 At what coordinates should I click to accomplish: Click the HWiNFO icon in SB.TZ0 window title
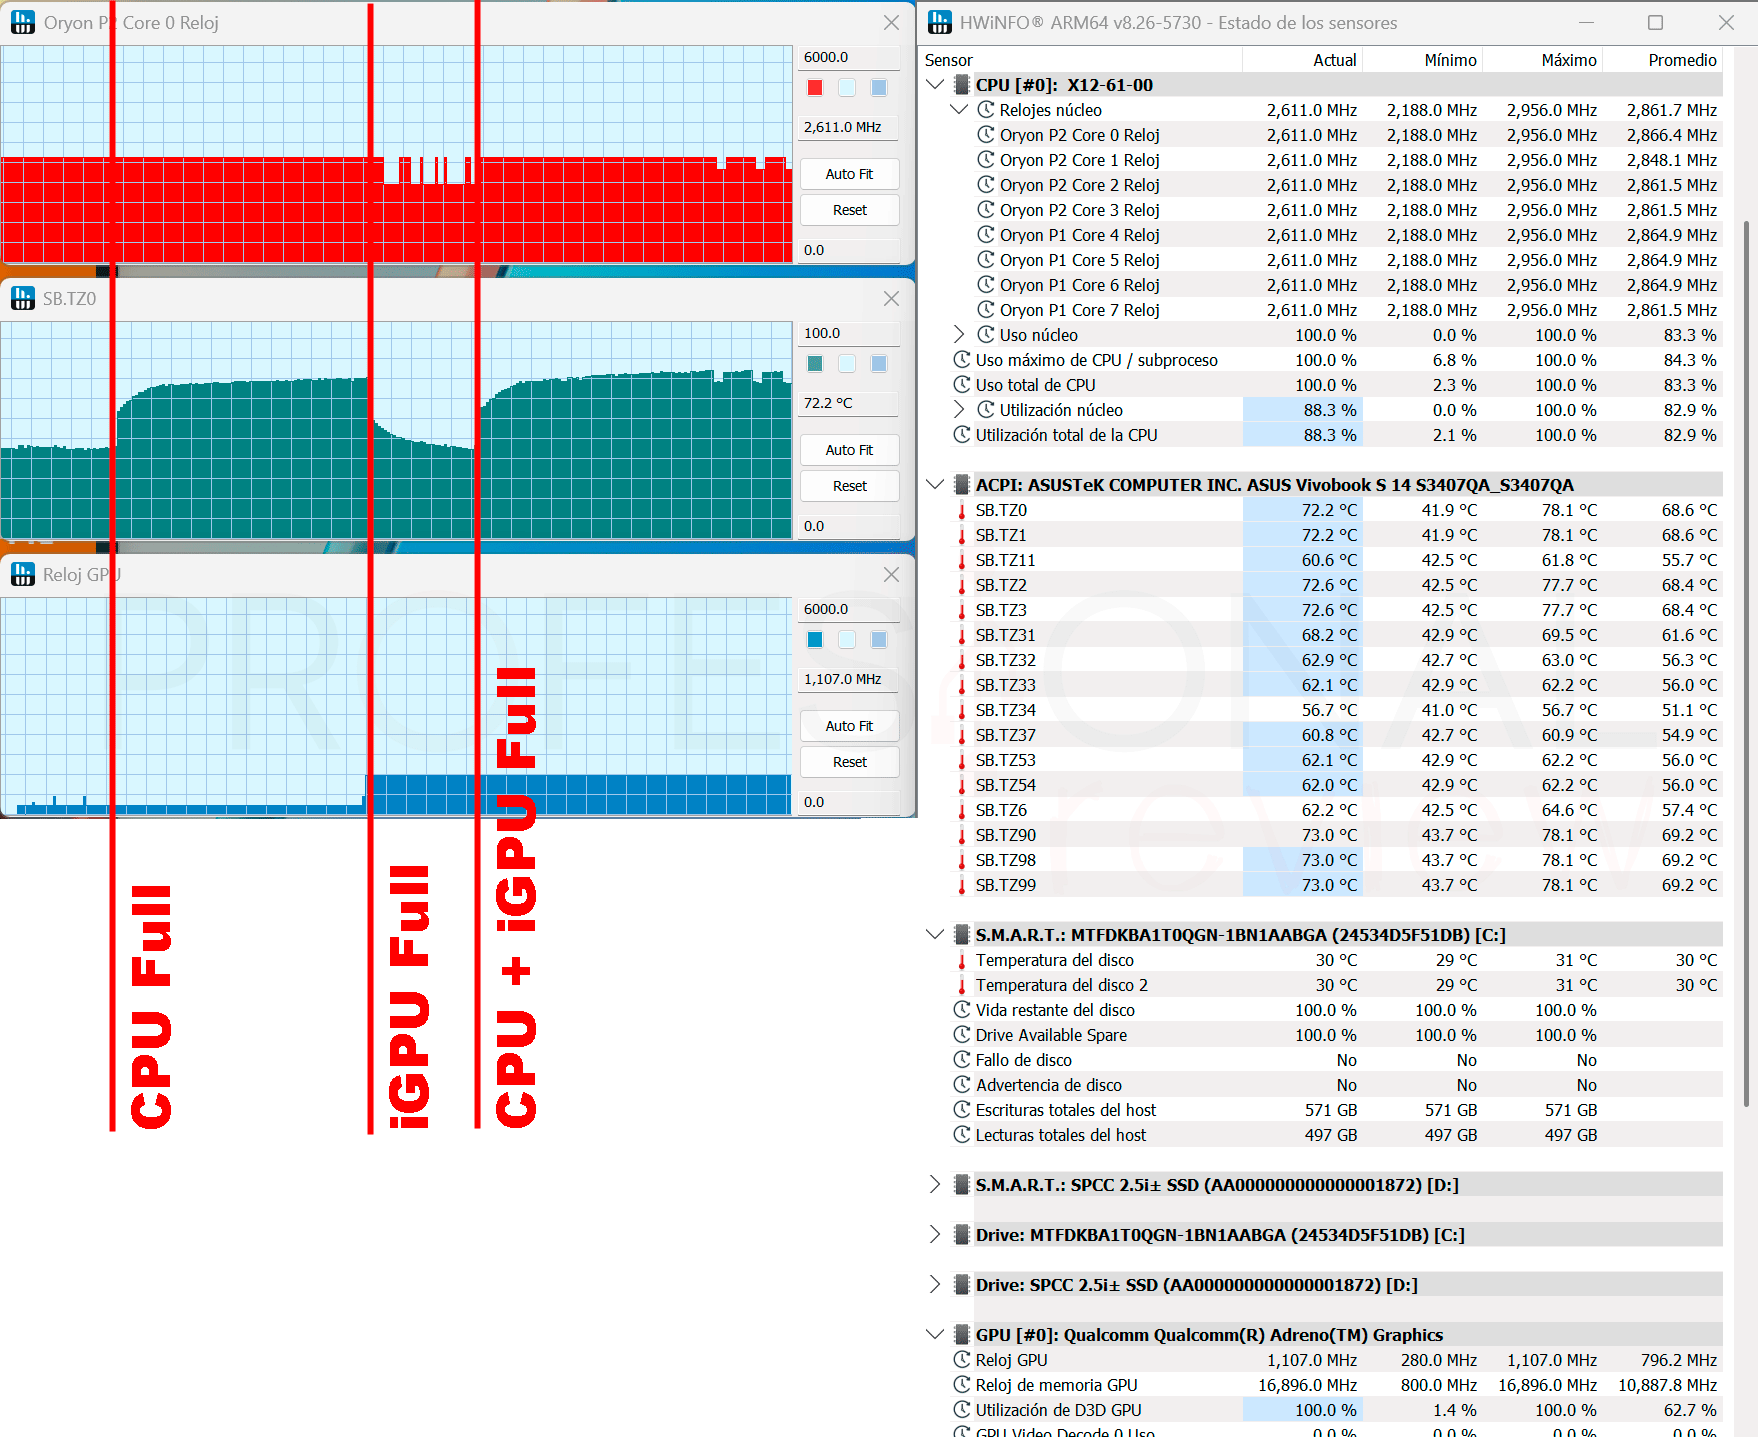click(22, 298)
